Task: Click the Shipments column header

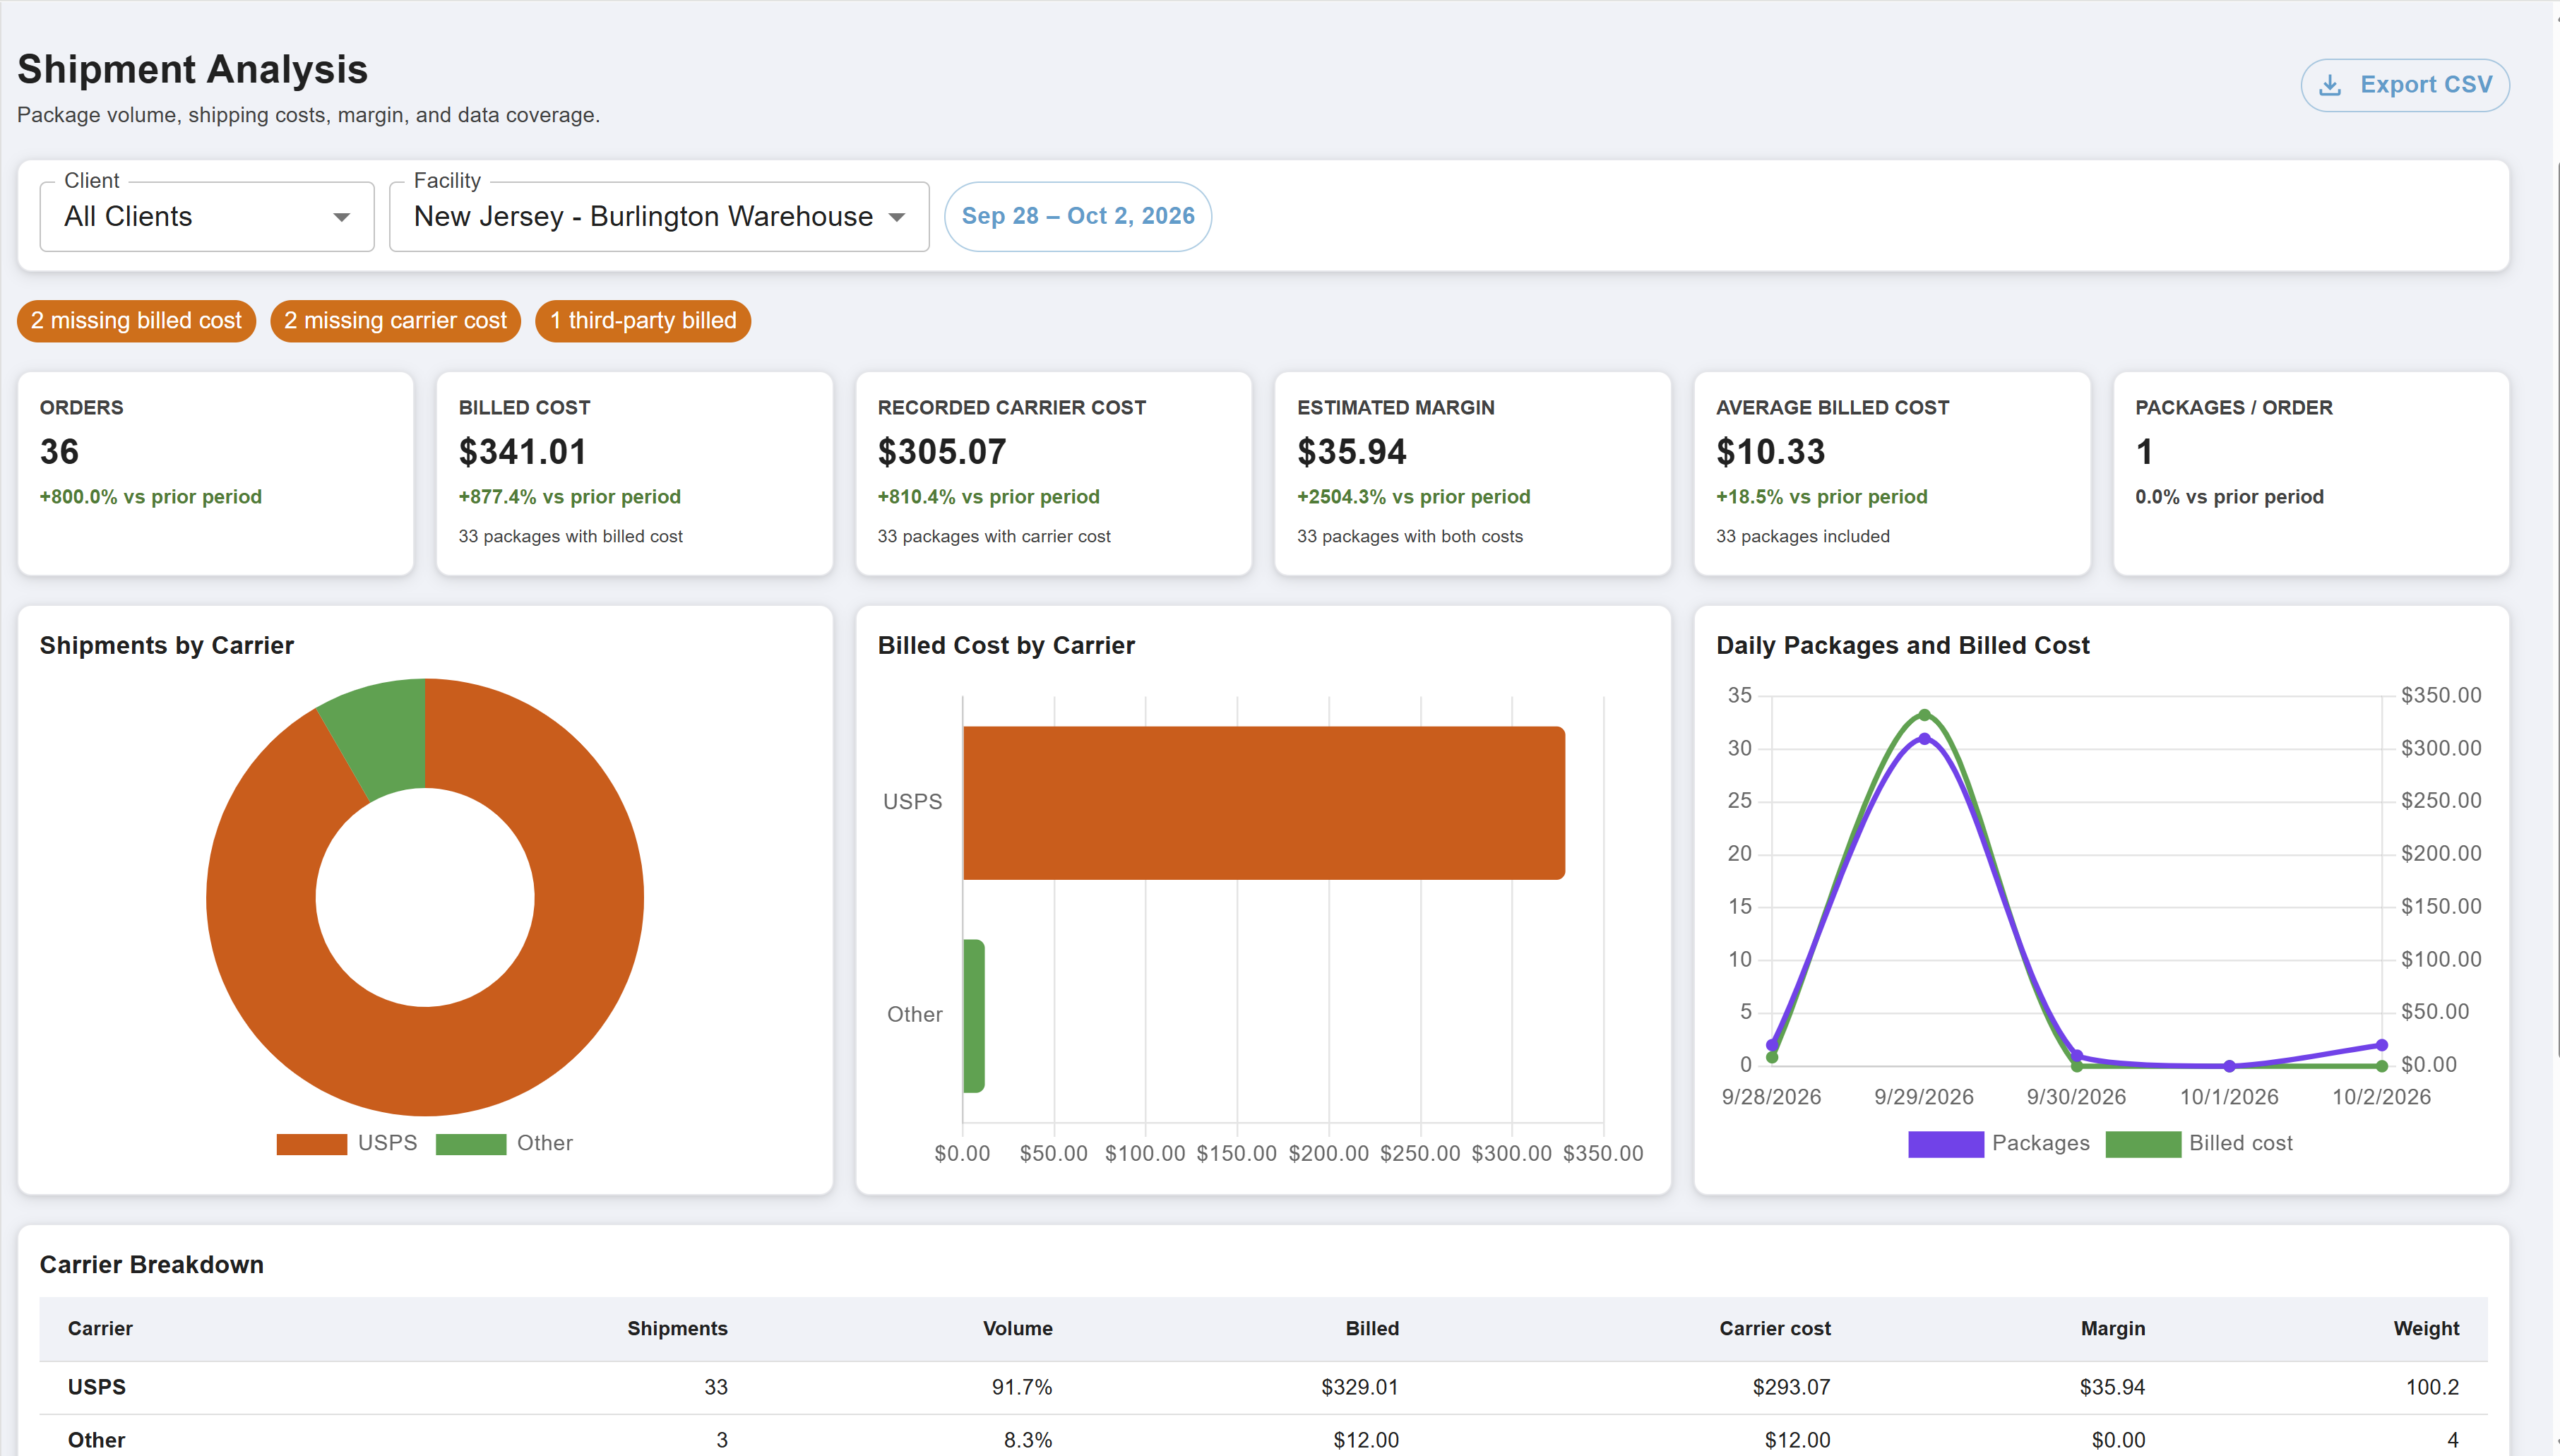Action: 677,1329
